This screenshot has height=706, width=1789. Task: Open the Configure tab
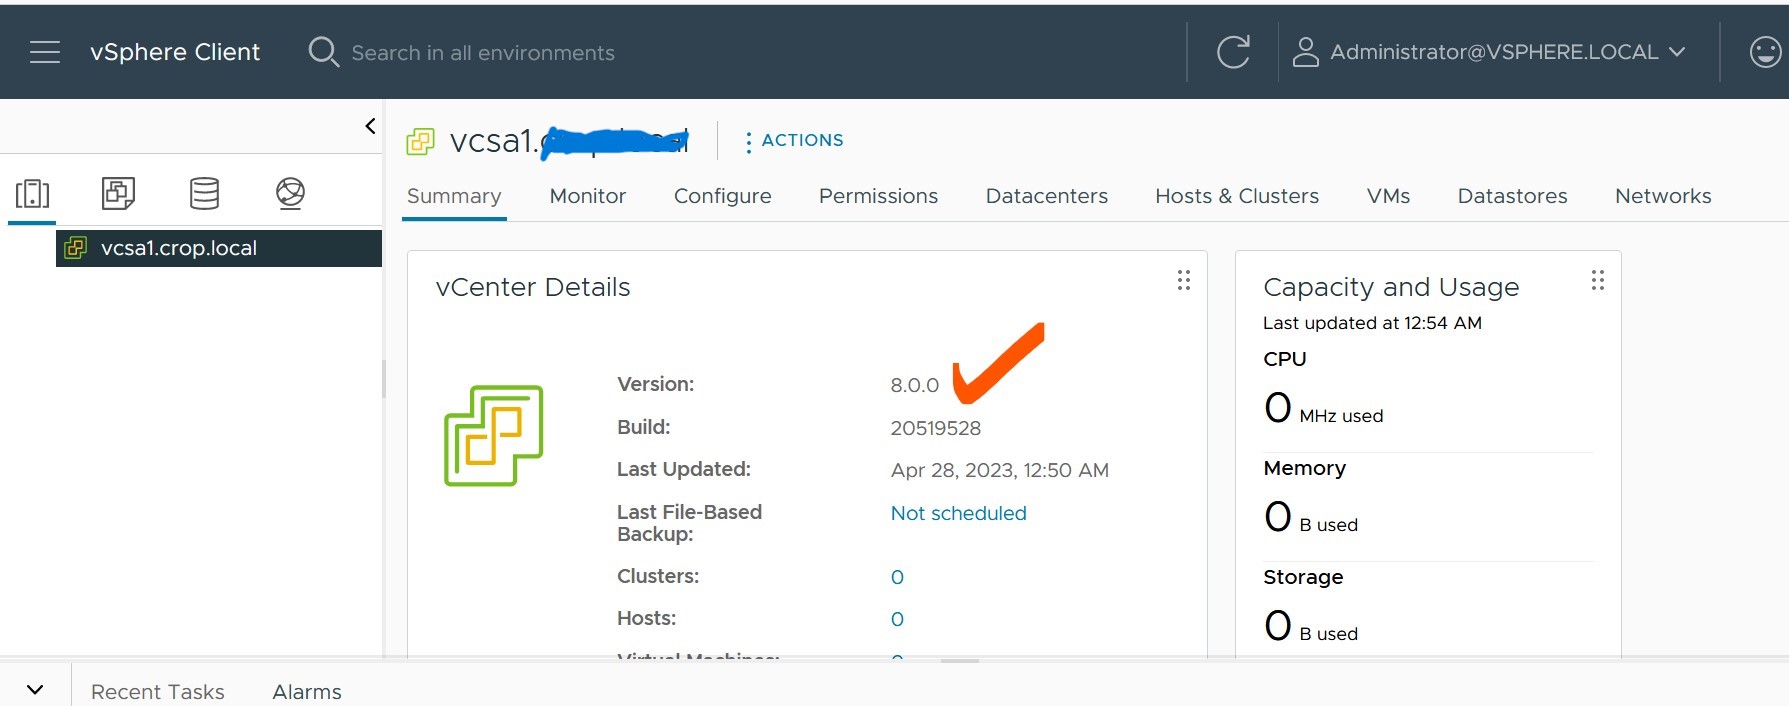point(723,196)
